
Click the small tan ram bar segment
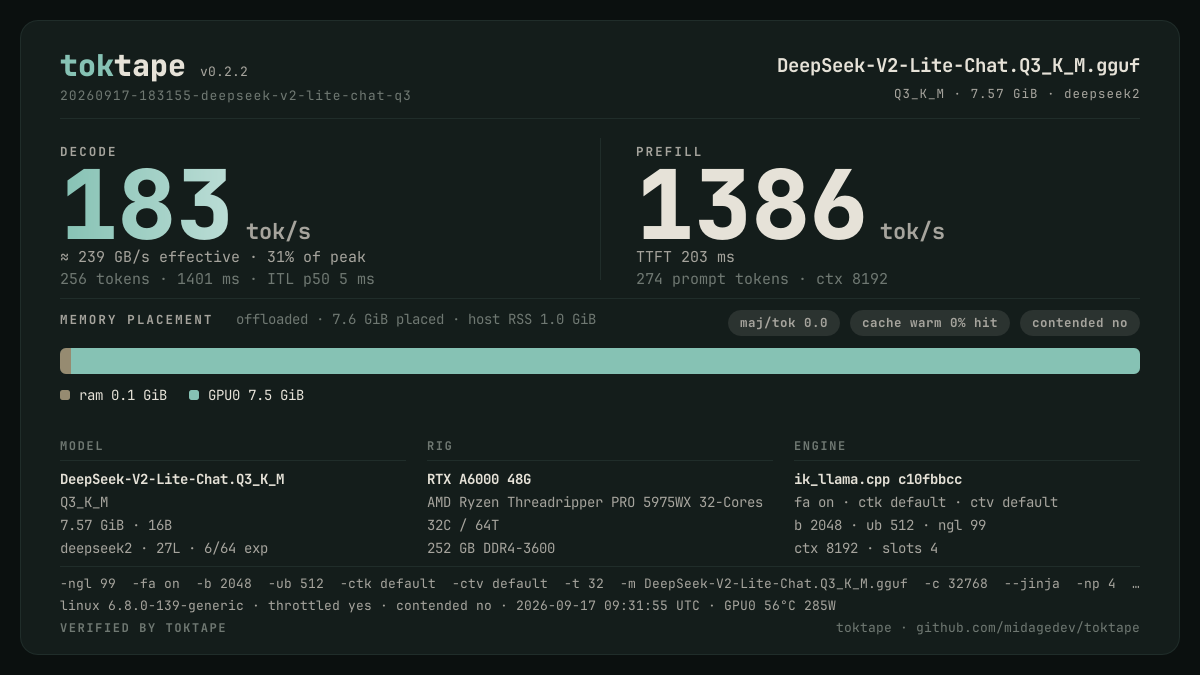65,361
